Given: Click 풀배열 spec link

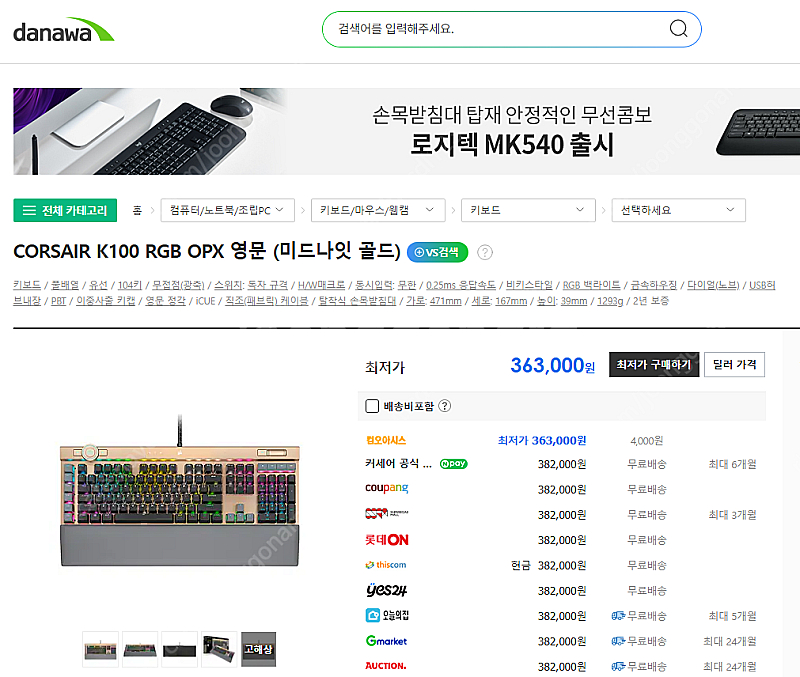Looking at the screenshot, I should pos(65,285).
